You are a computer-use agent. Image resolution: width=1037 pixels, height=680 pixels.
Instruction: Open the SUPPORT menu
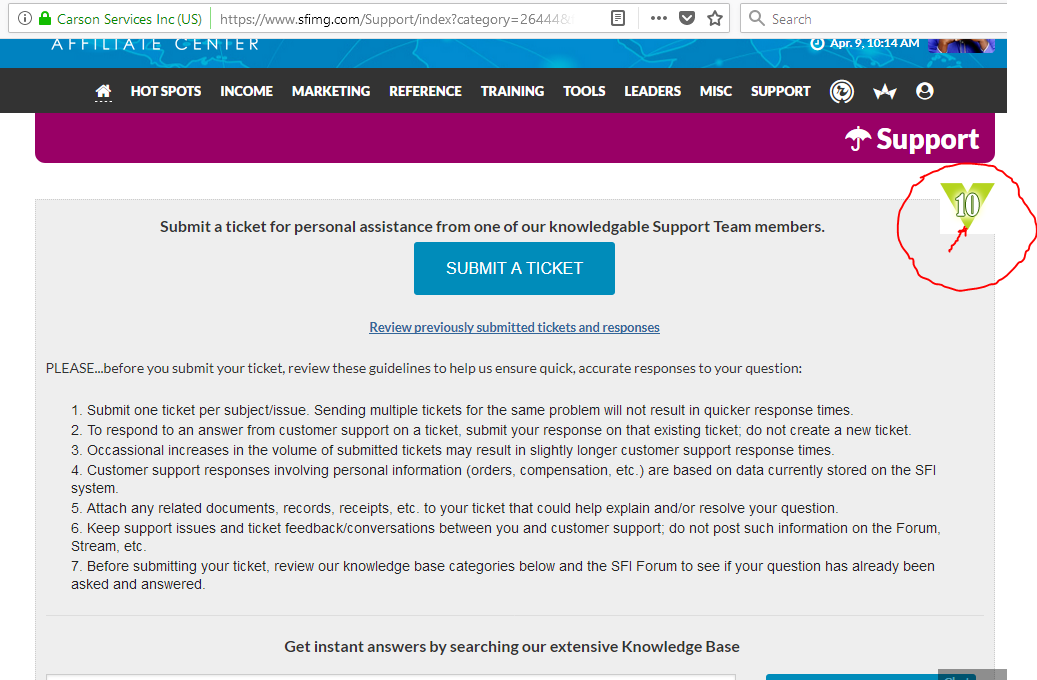780,91
